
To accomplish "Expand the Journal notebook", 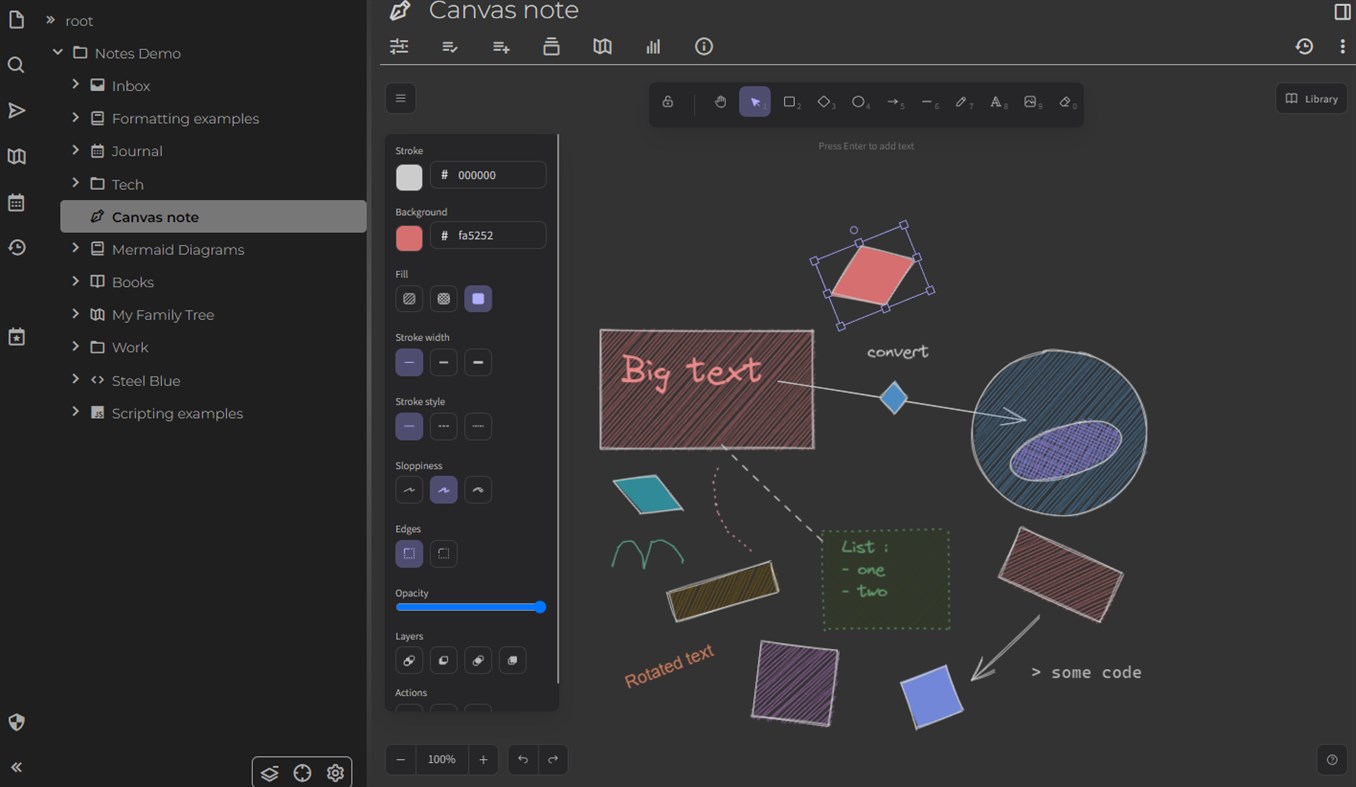I will [75, 151].
